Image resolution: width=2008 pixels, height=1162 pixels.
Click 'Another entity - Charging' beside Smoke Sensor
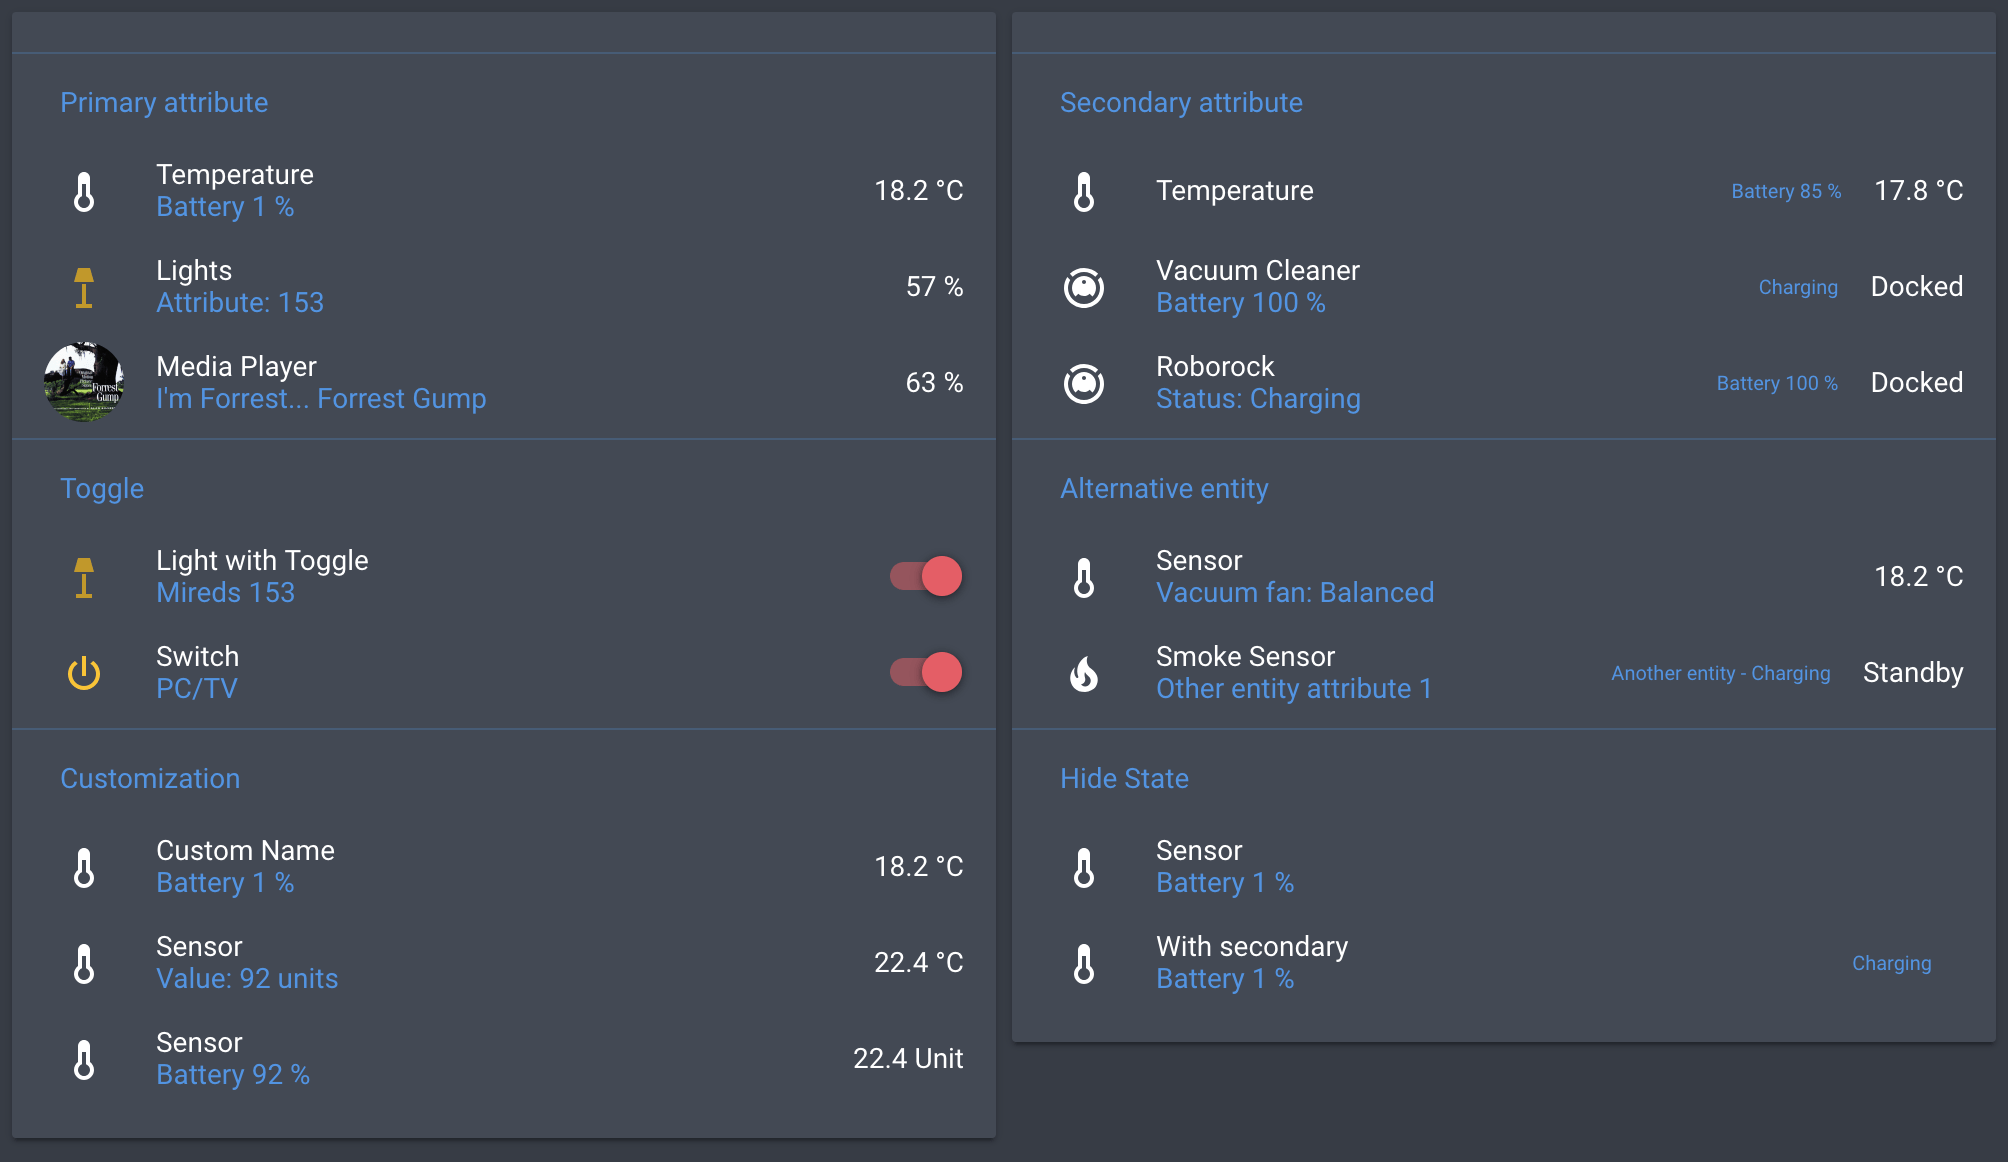[x=1720, y=673]
